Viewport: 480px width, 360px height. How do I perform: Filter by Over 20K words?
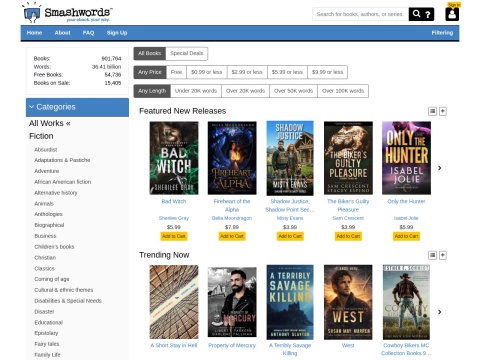point(245,91)
